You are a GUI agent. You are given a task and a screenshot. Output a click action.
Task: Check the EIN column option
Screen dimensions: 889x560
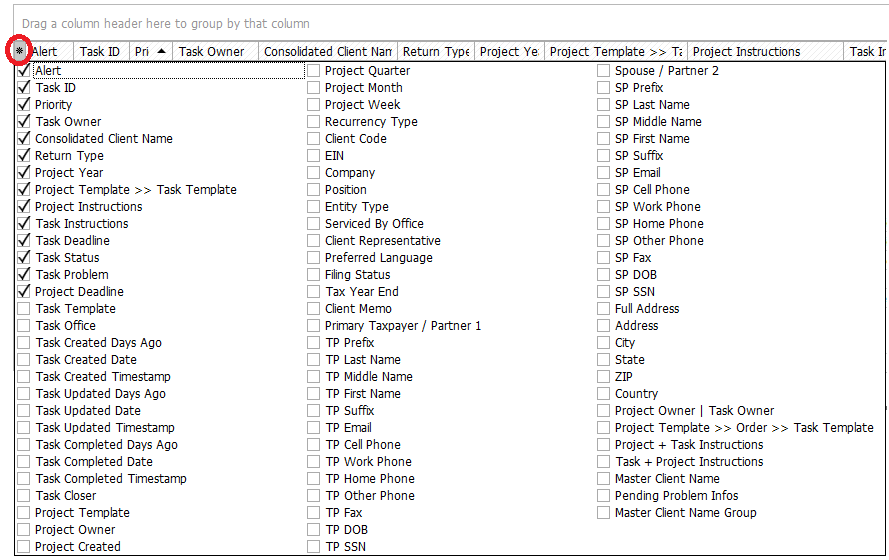[x=314, y=156]
